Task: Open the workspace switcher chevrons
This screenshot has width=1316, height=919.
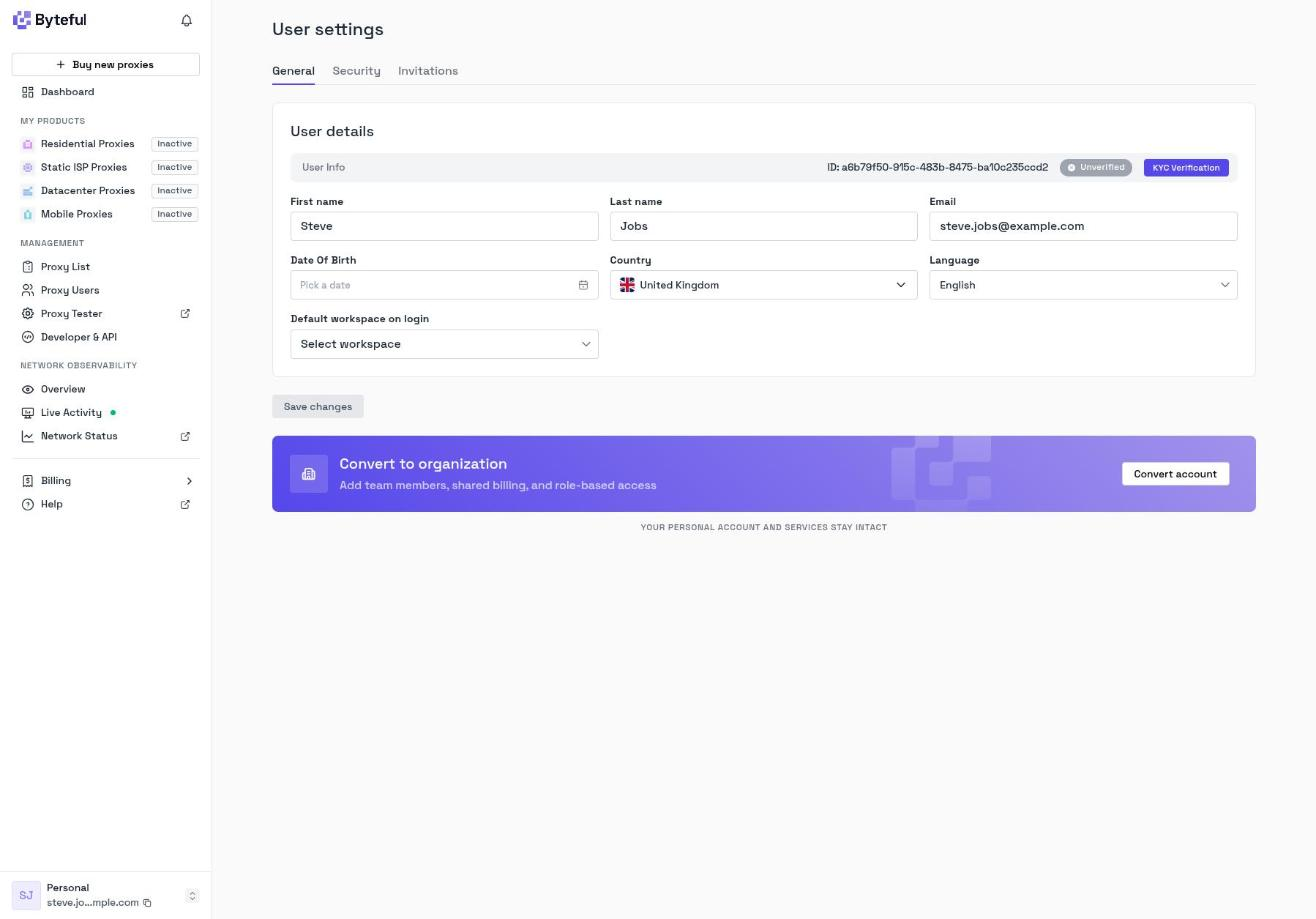Action: pos(192,896)
